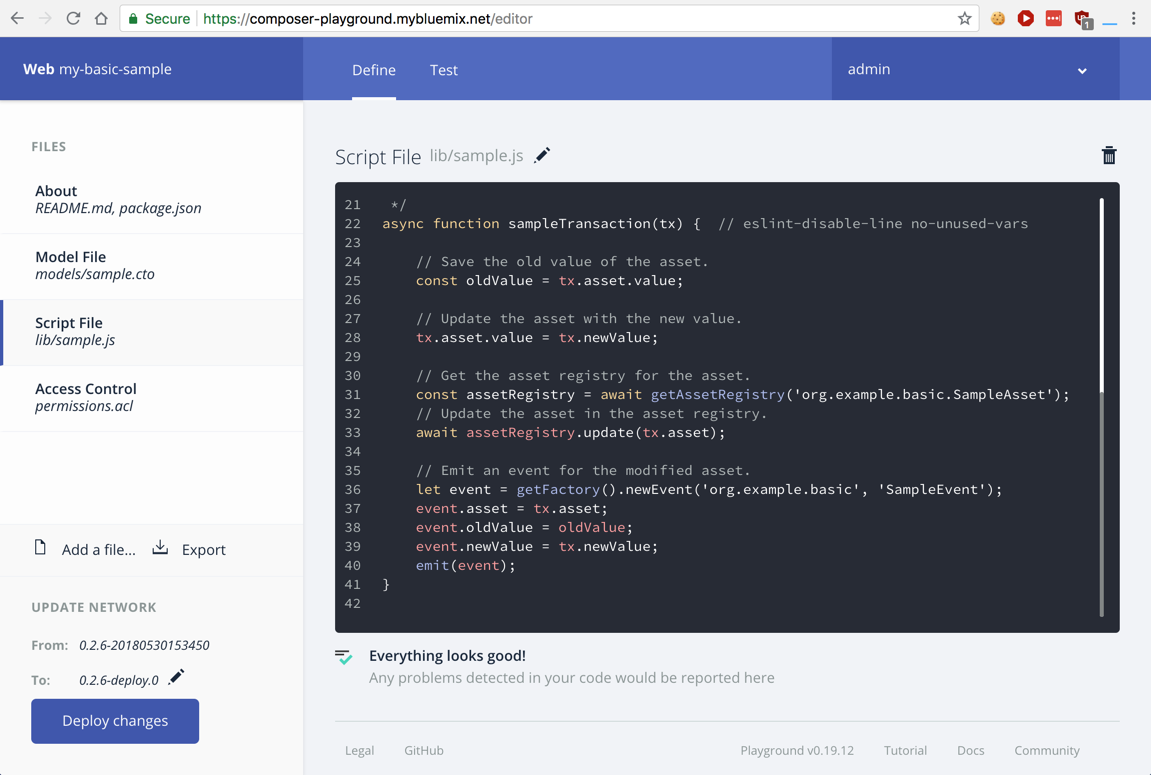Screen dimensions: 1151x775
Task: Bookmark this page with the star icon
Action: click(x=965, y=18)
